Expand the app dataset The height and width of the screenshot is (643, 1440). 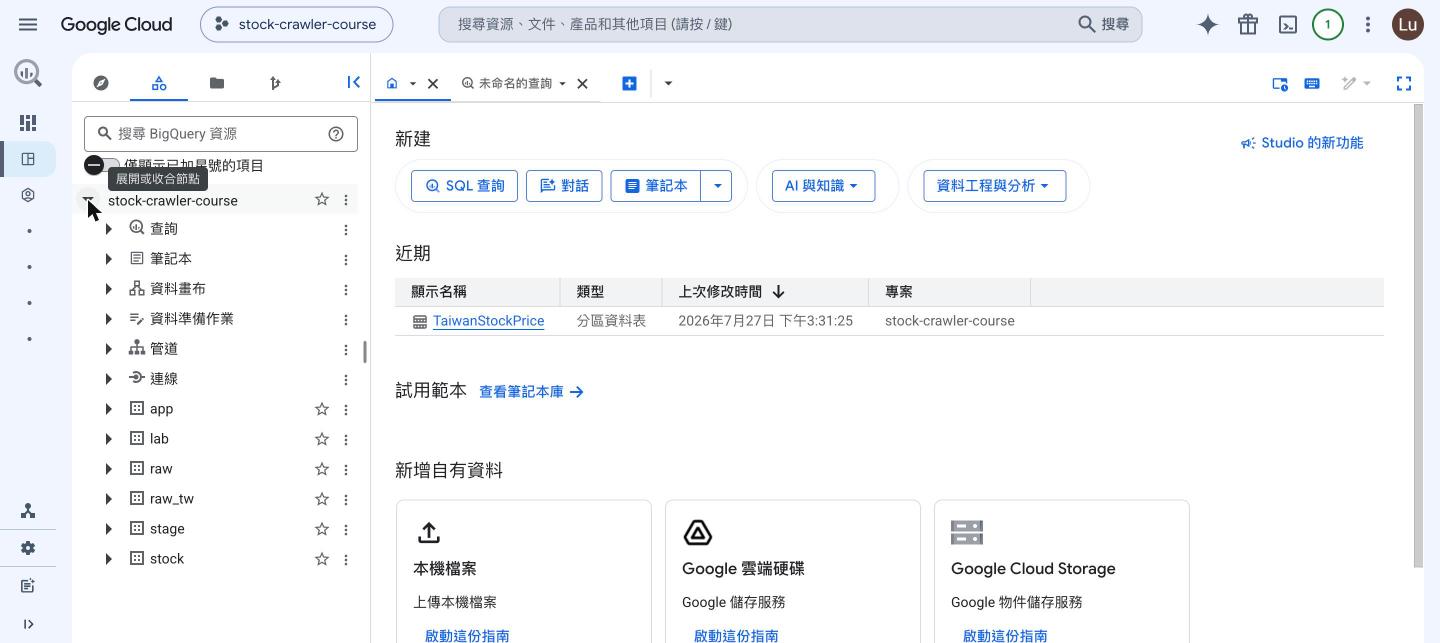[x=108, y=409]
